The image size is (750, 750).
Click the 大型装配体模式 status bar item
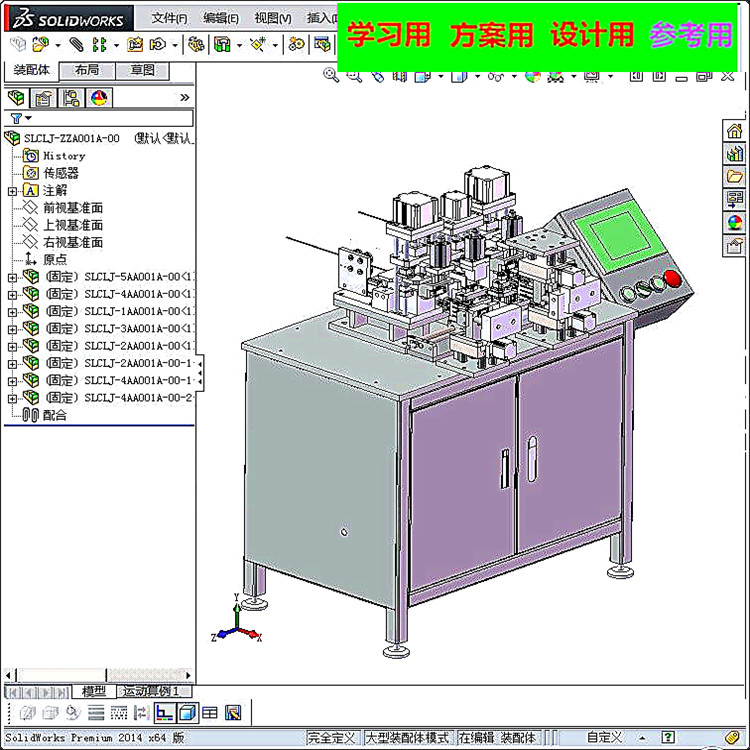(x=407, y=738)
